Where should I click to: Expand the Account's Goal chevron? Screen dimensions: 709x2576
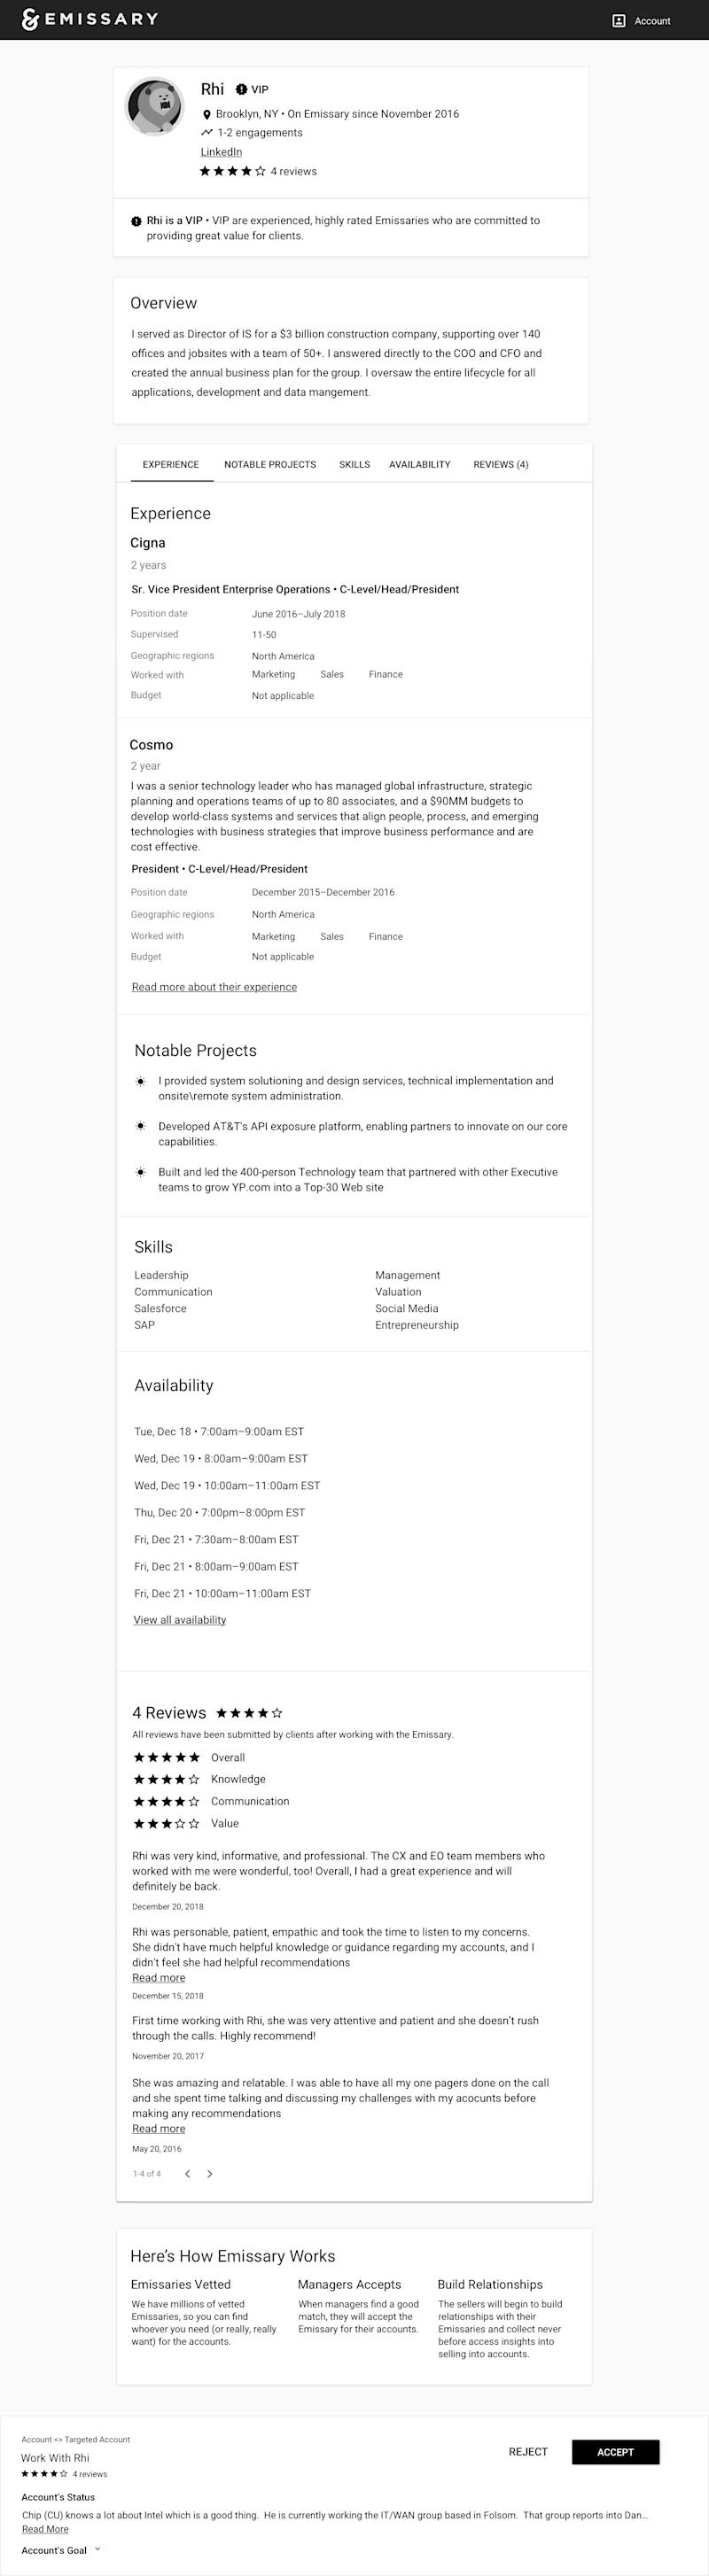pos(97,2549)
